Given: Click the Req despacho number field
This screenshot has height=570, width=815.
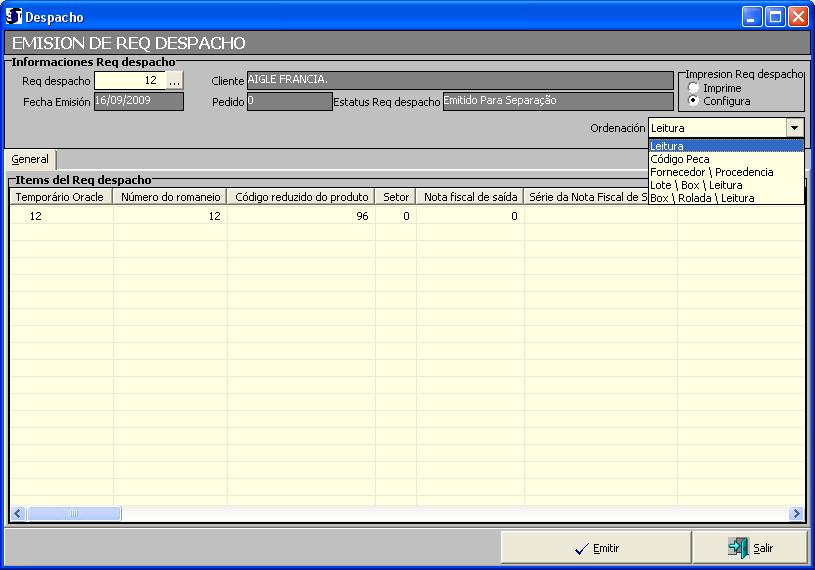Looking at the screenshot, I should (130, 81).
